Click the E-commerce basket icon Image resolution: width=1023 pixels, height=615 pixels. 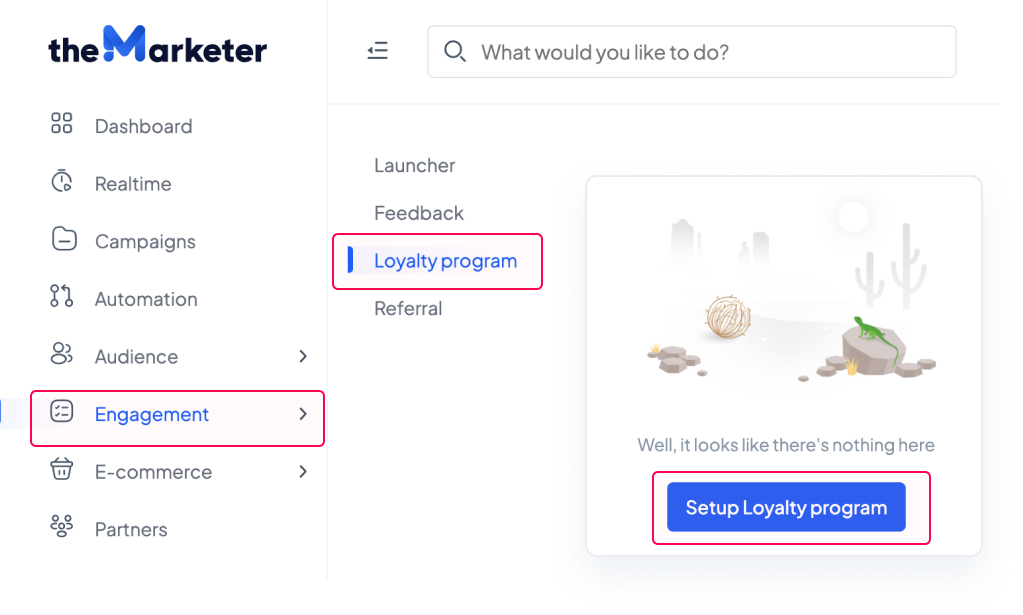point(61,469)
